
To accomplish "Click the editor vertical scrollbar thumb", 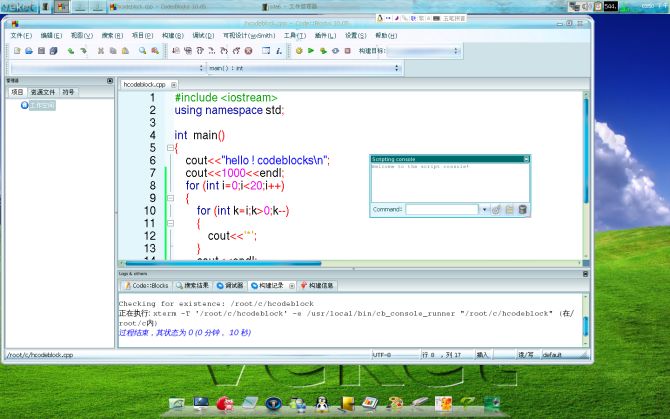I will pos(586,151).
